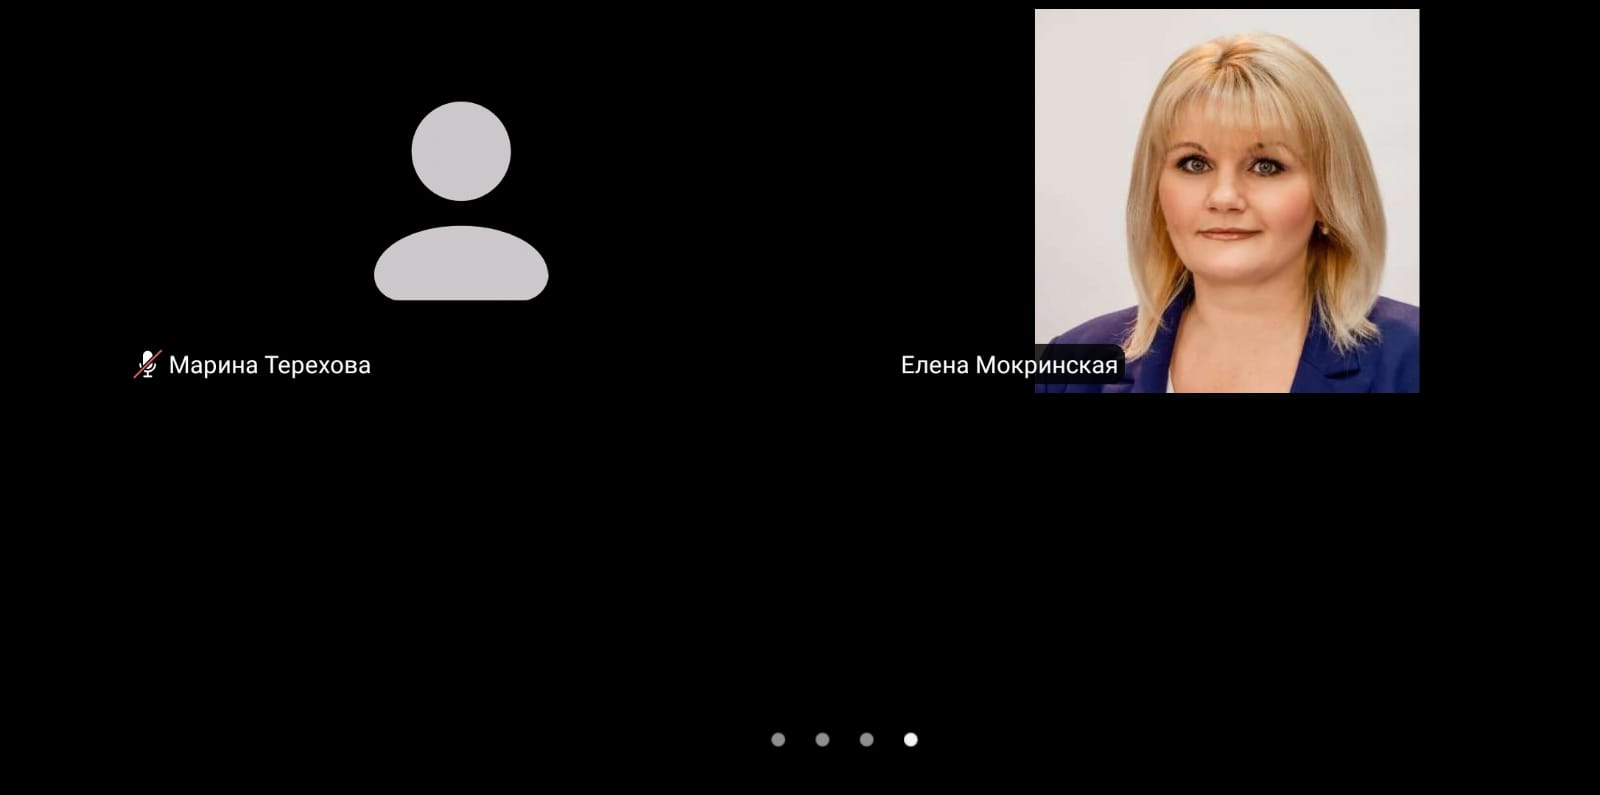Click the name label Елена Мокринская

click(x=1009, y=365)
